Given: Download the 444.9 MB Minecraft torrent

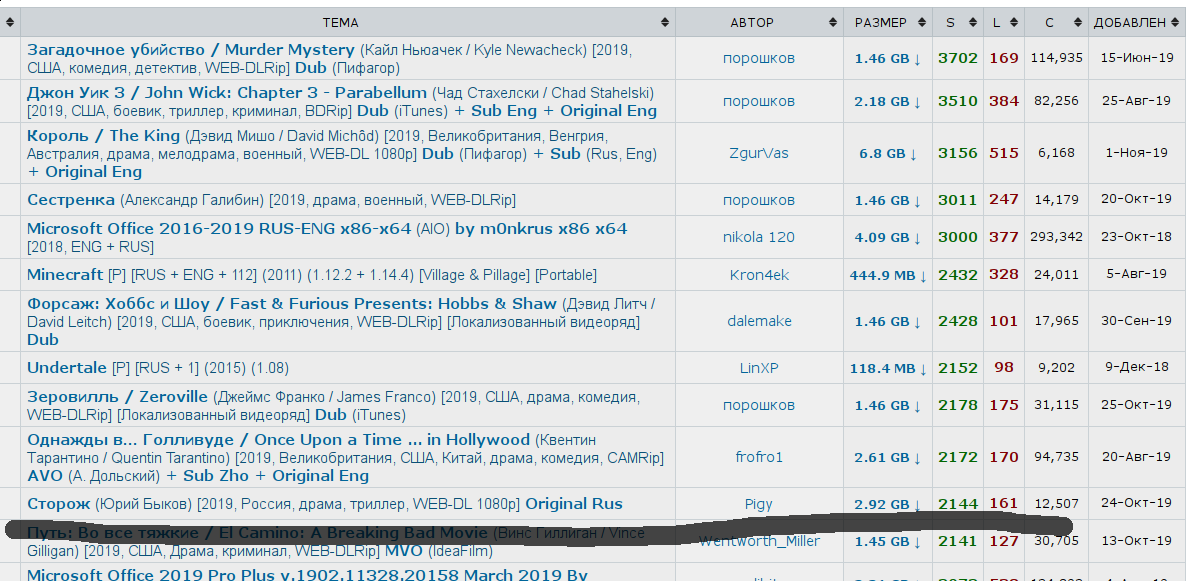Looking at the screenshot, I should coord(886,276).
